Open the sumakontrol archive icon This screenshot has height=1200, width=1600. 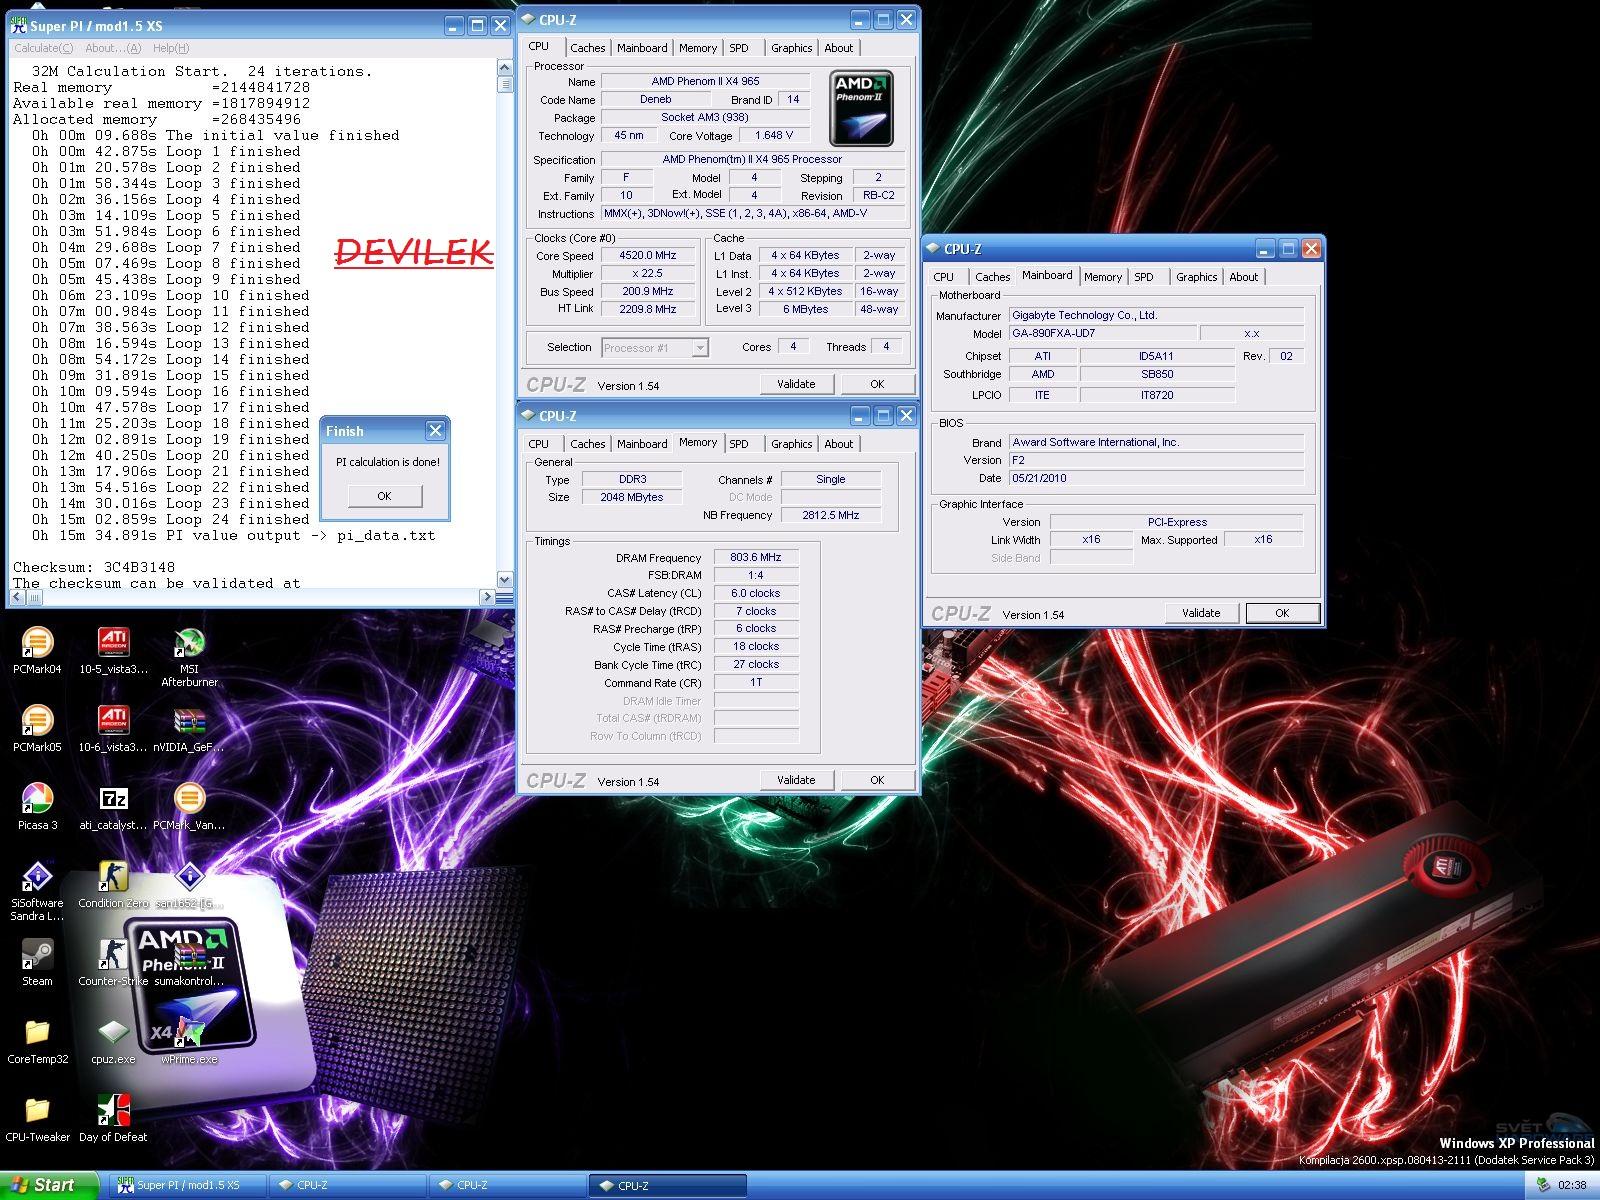click(x=189, y=963)
